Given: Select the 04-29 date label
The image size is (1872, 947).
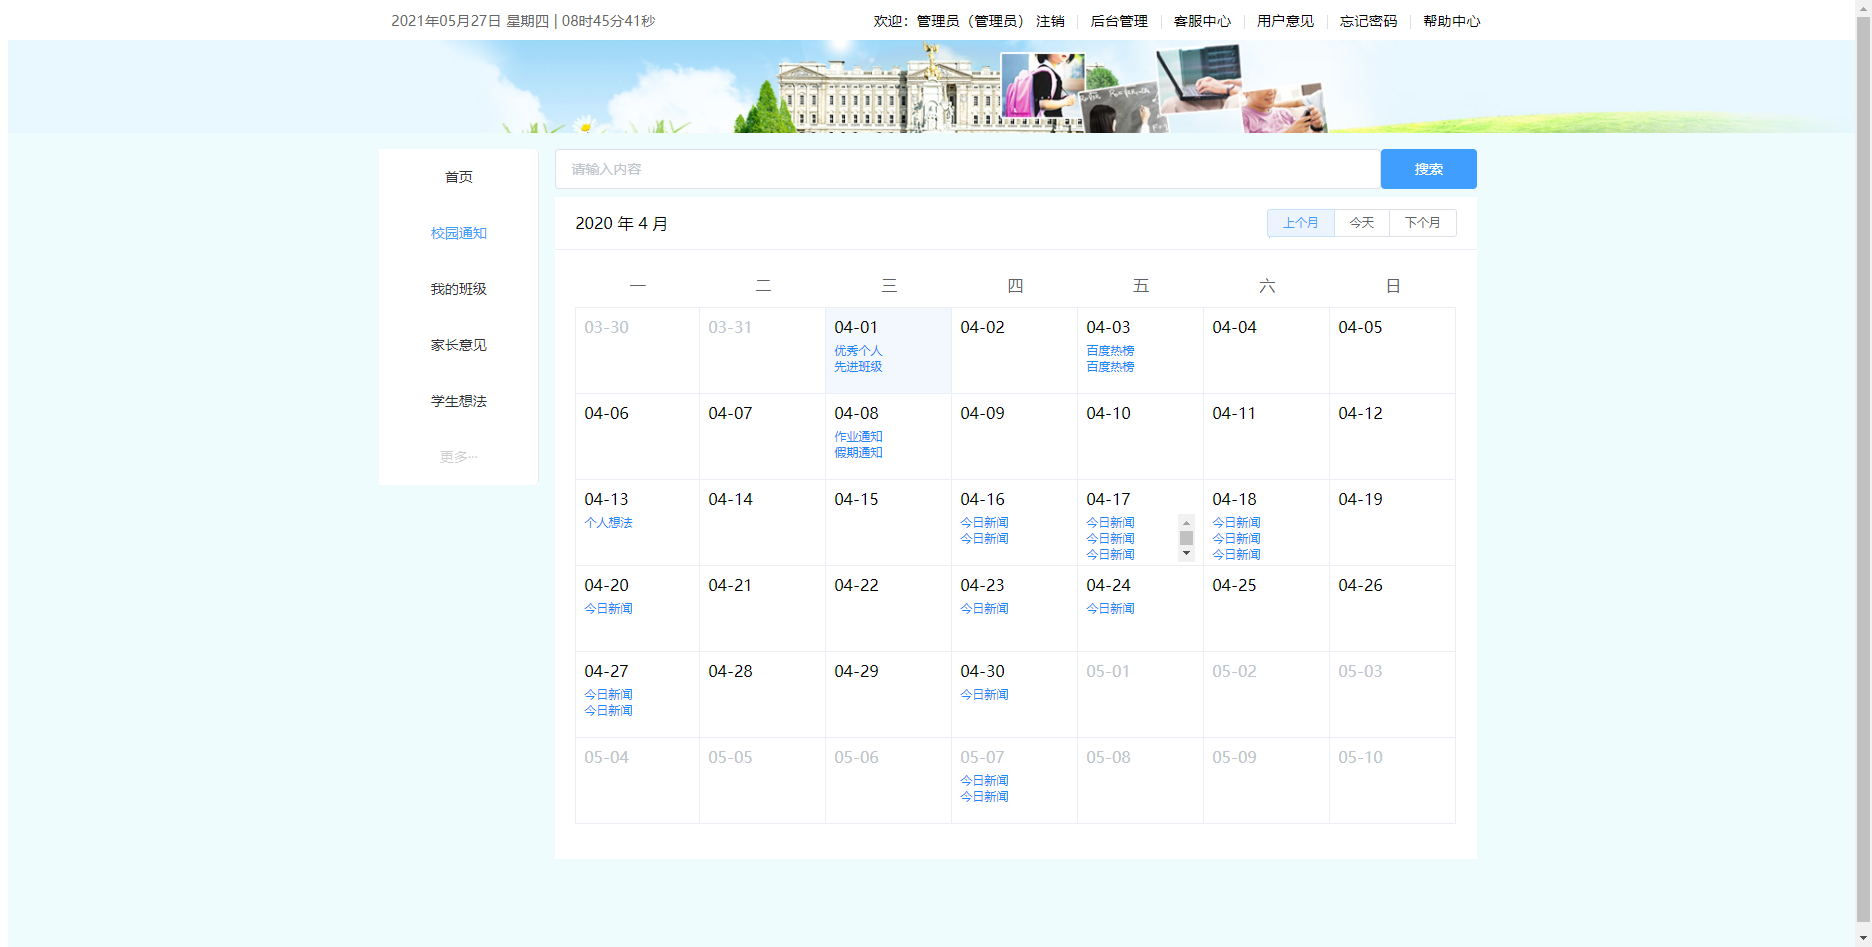Looking at the screenshot, I should 856,672.
